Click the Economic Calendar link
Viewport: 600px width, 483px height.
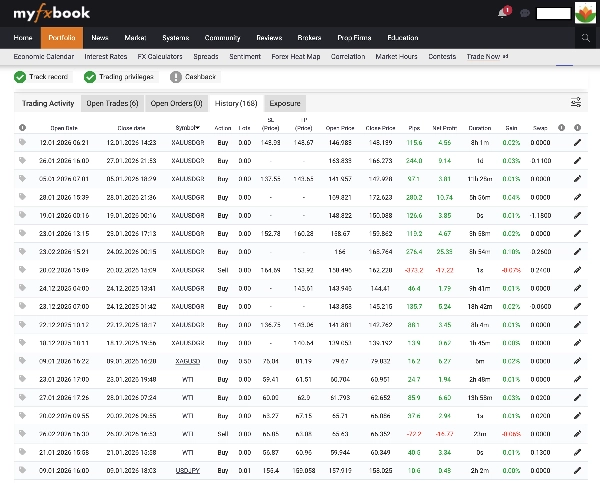45,57
